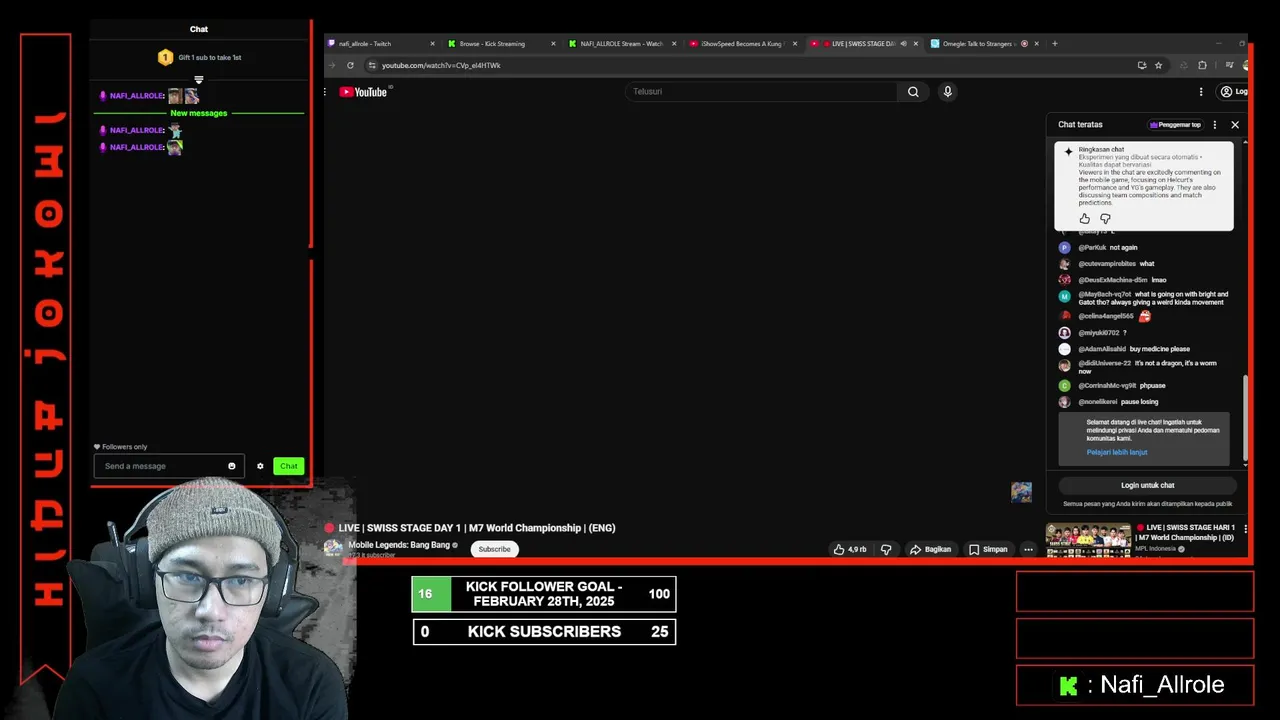Viewport: 1280px width, 720px height.
Task: Click Followers only label
Action: (x=124, y=447)
